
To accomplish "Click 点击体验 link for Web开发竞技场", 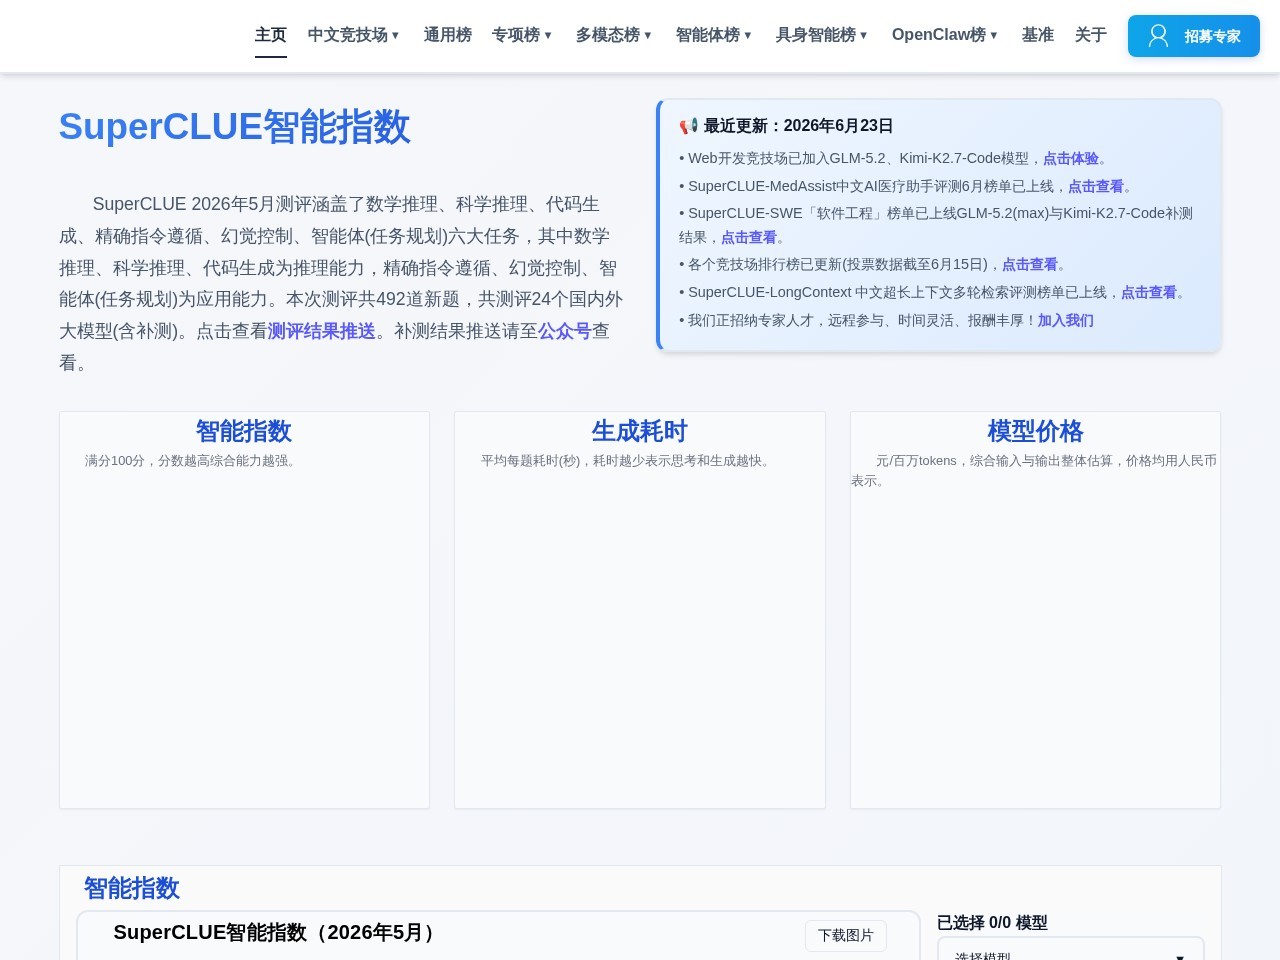I will pyautogui.click(x=1071, y=158).
